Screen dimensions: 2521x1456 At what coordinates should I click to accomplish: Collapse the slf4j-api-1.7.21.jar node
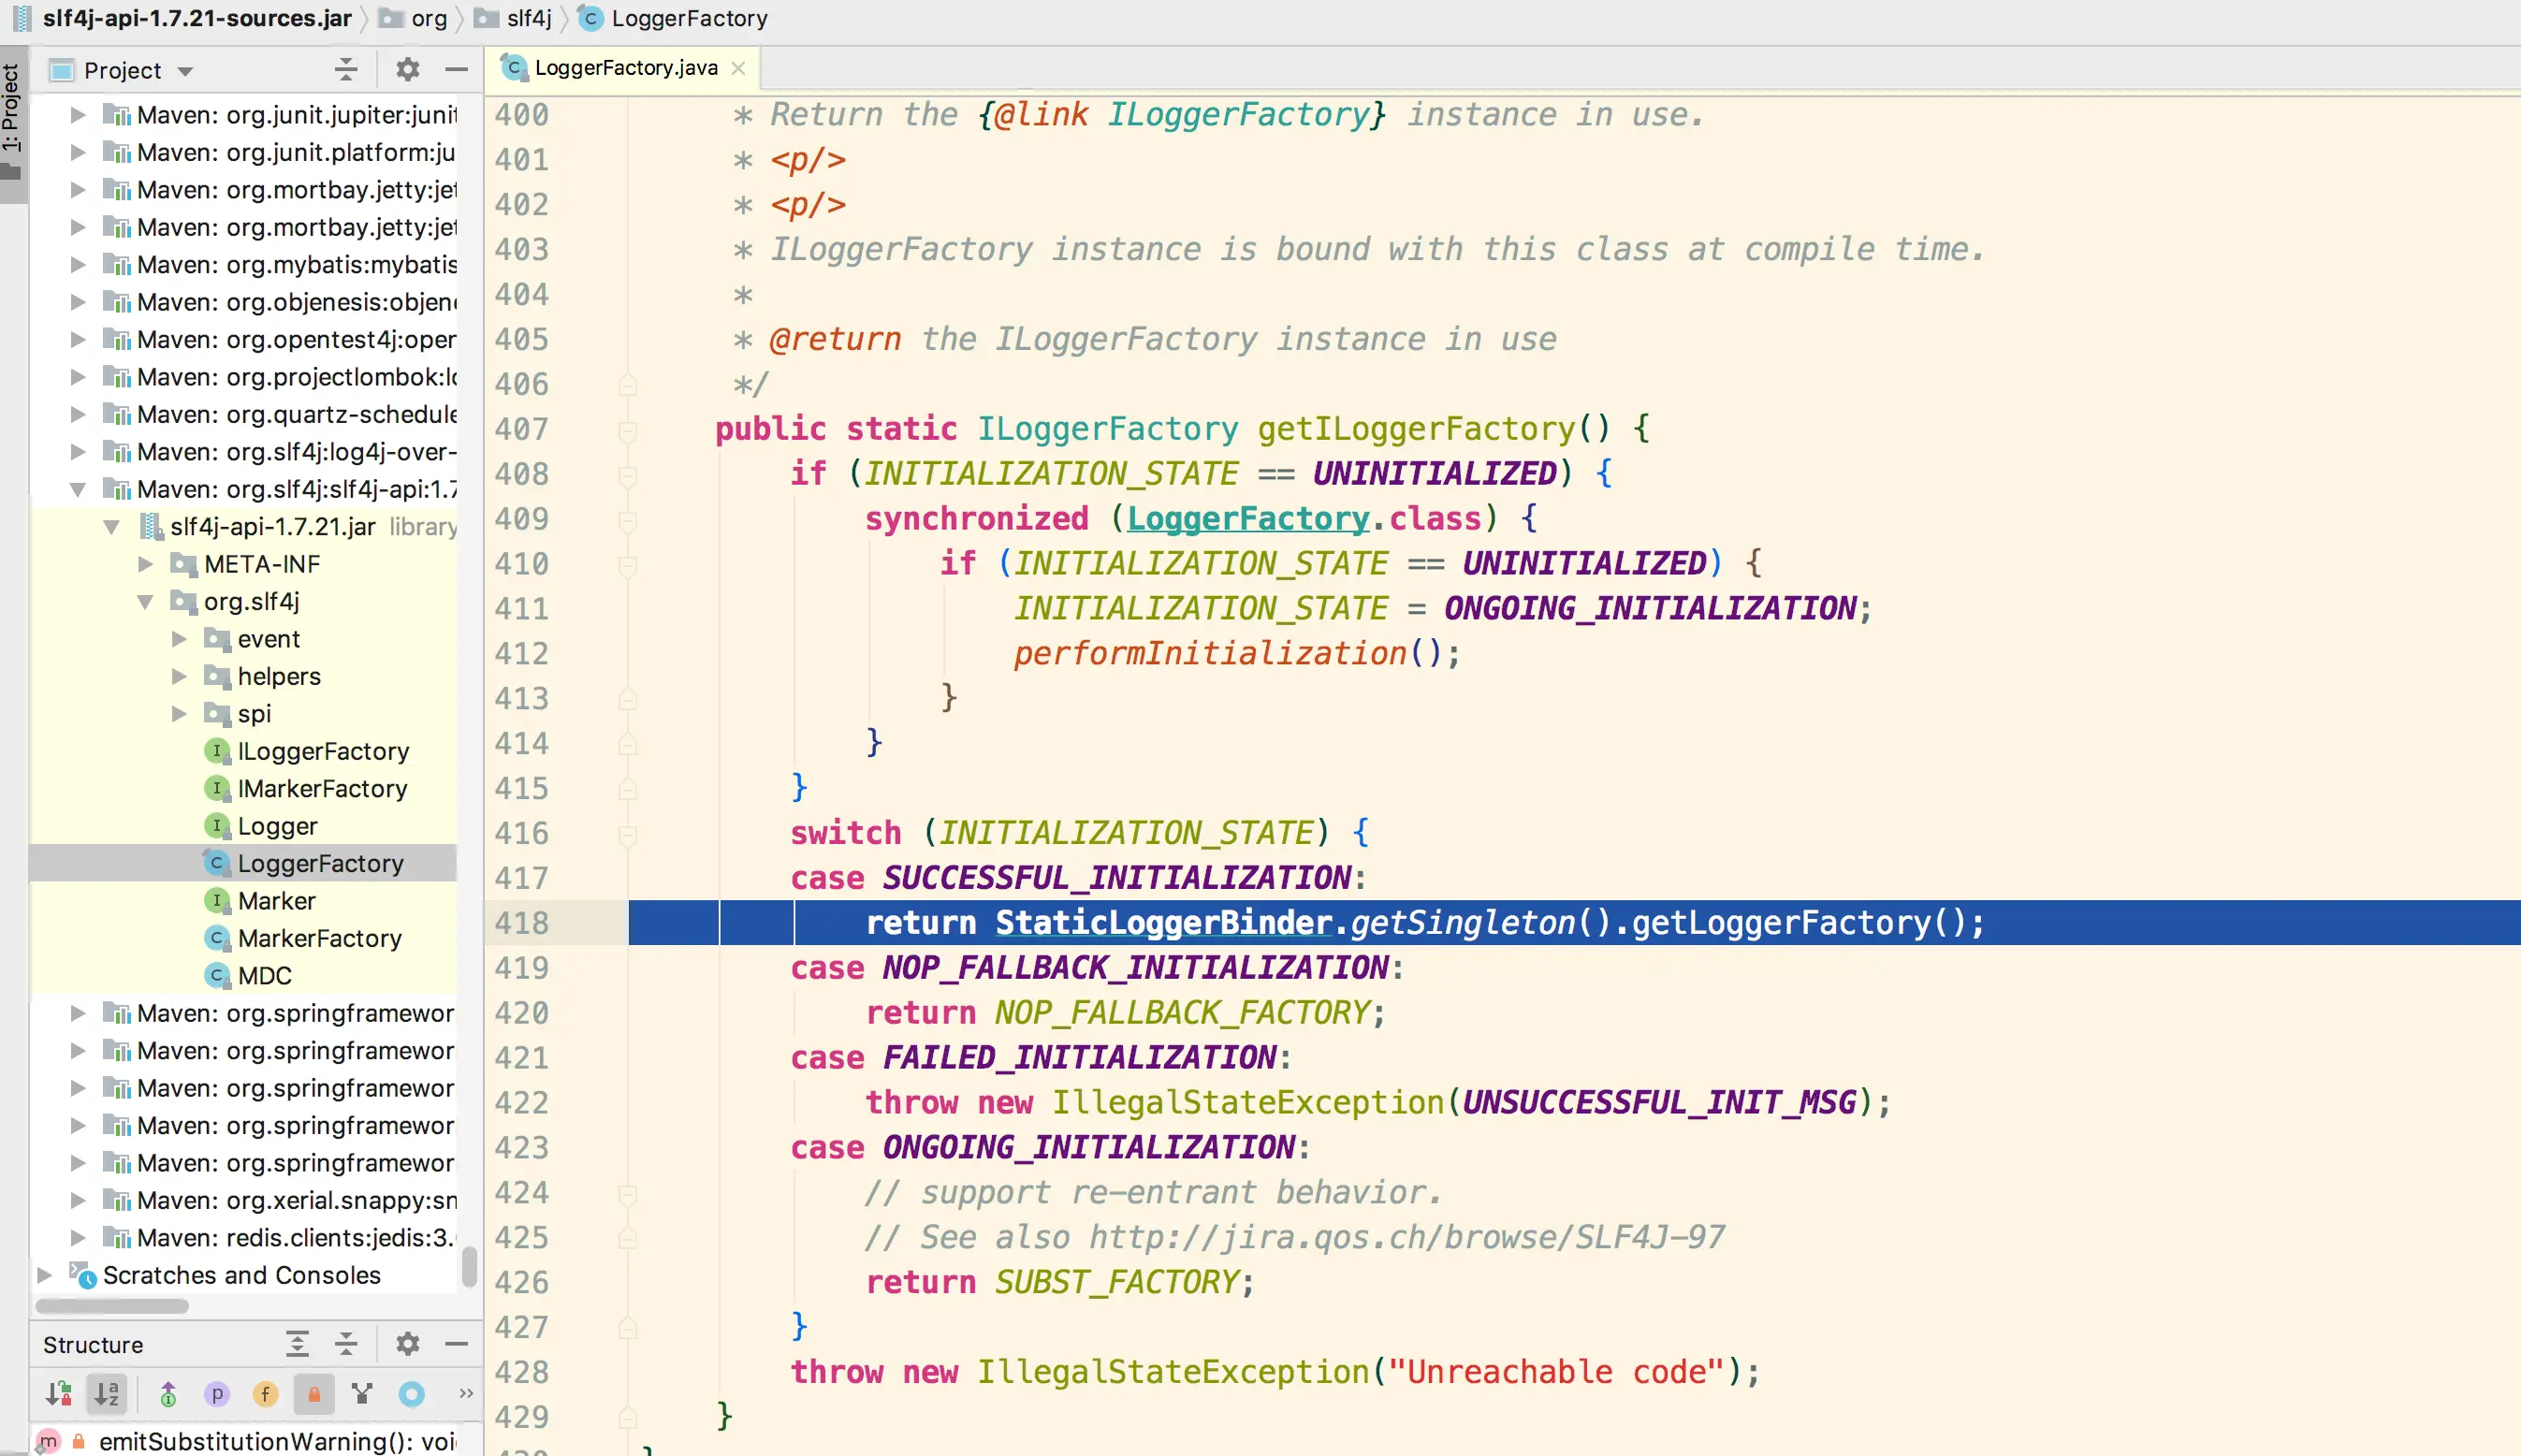pos(111,527)
